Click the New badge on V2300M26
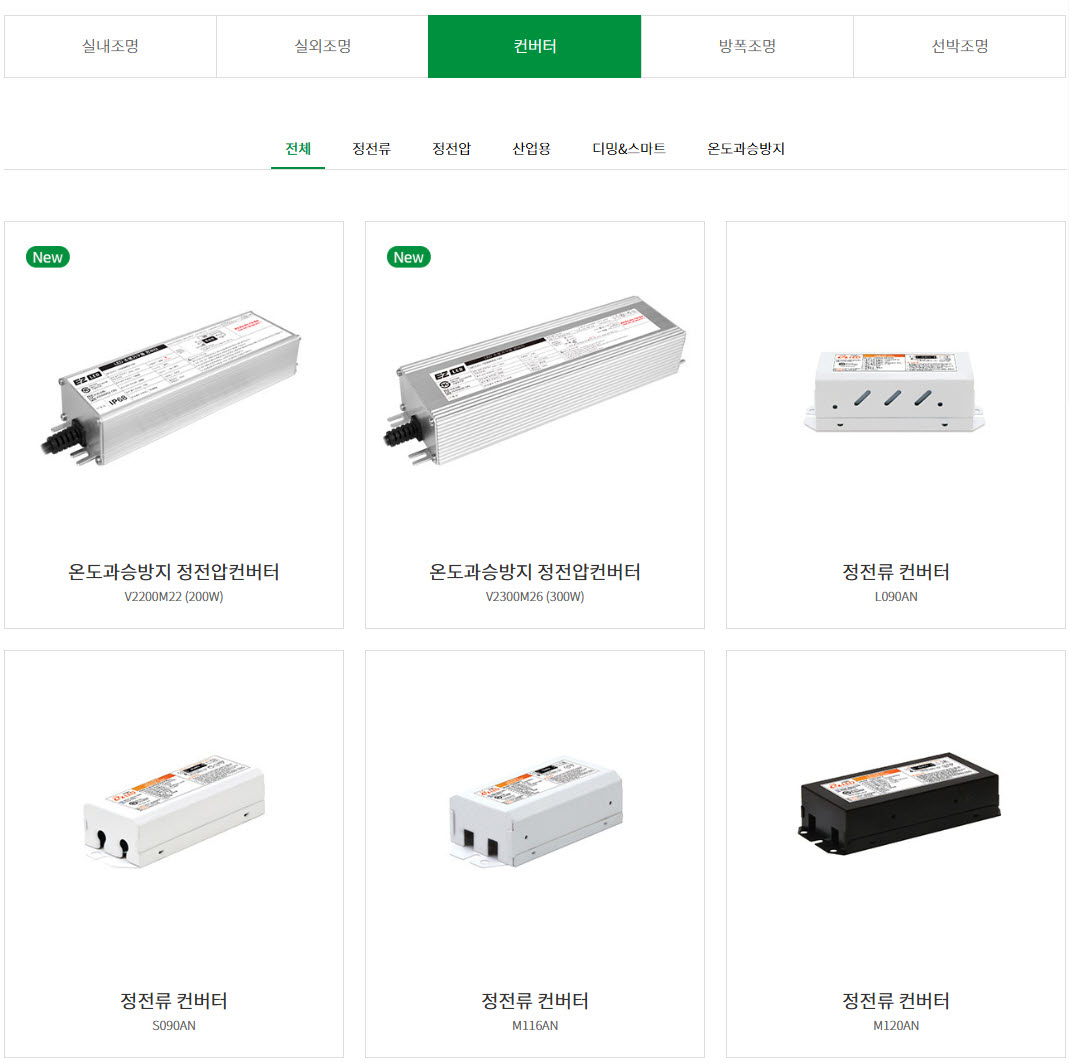The image size is (1069, 1063). 408,257
